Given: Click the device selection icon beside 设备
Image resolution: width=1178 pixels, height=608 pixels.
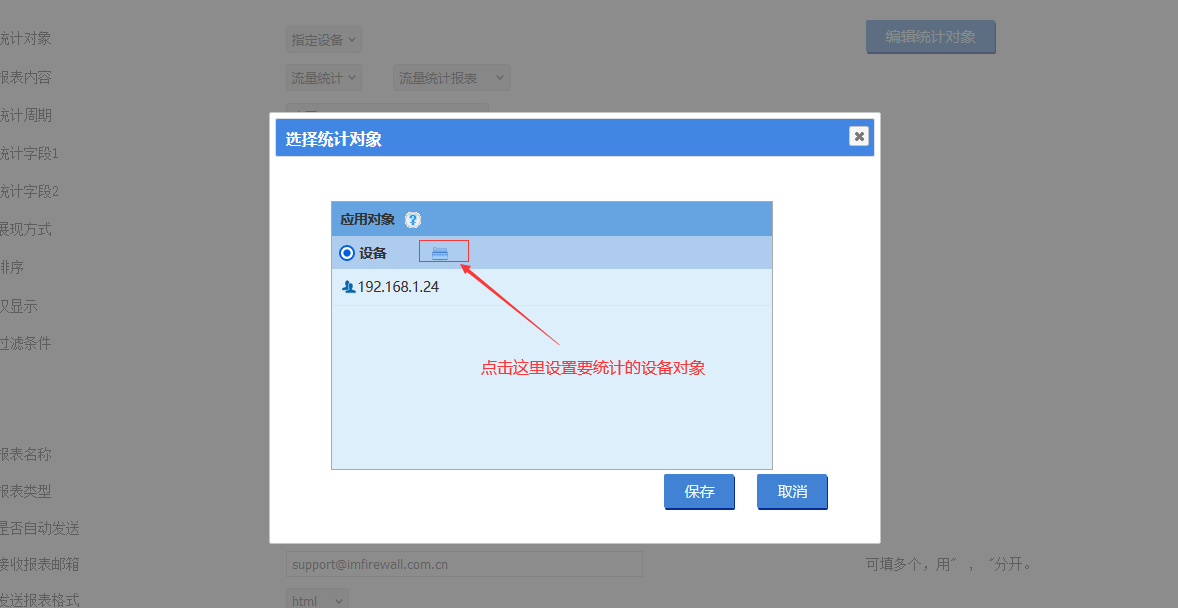Looking at the screenshot, I should (x=440, y=253).
